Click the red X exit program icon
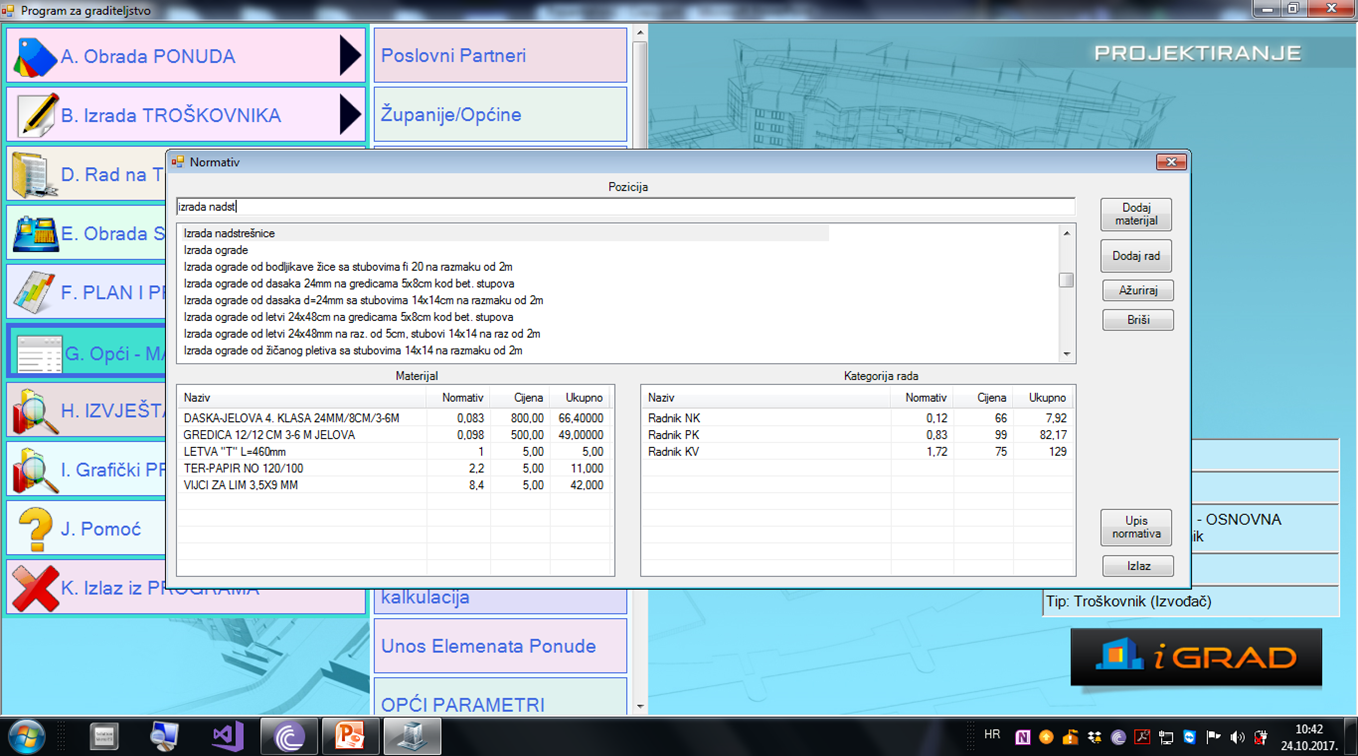 coord(35,588)
